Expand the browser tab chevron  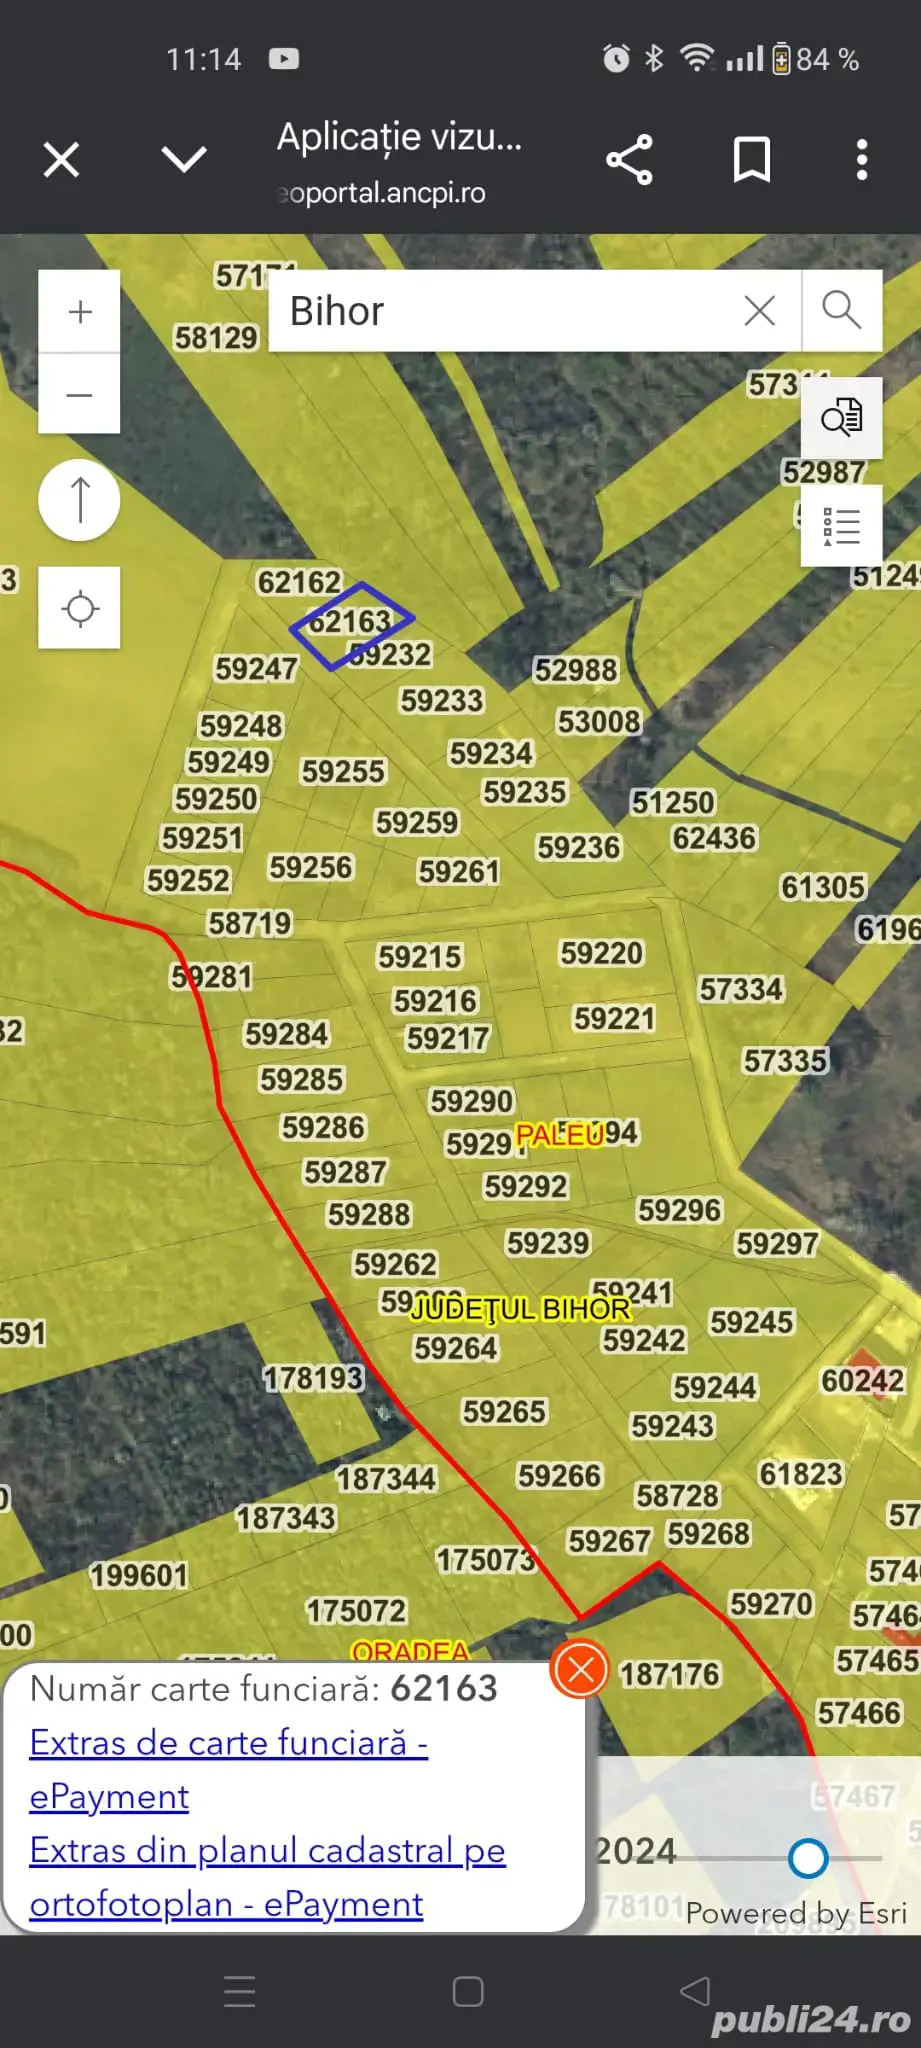click(184, 160)
